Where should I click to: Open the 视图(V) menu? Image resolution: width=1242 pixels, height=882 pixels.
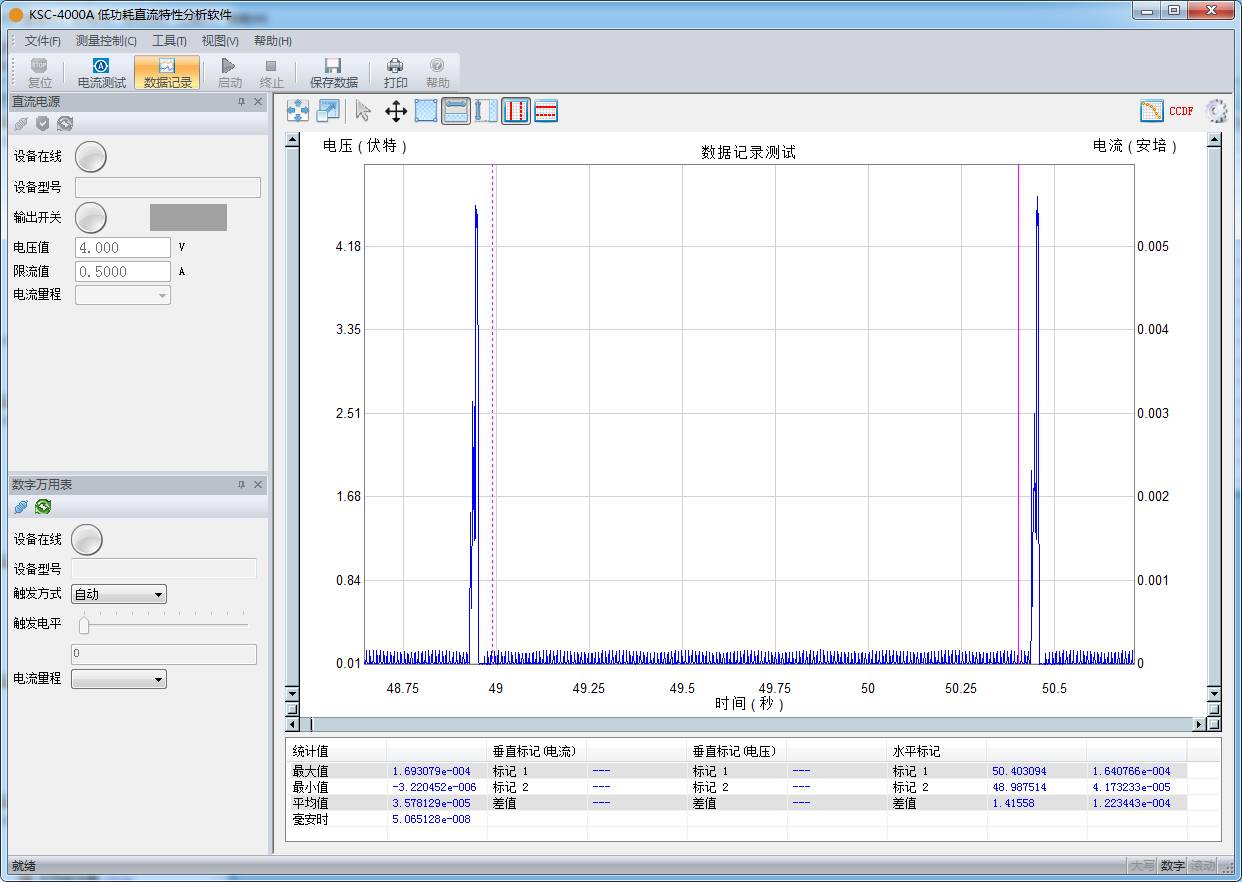tap(220, 41)
